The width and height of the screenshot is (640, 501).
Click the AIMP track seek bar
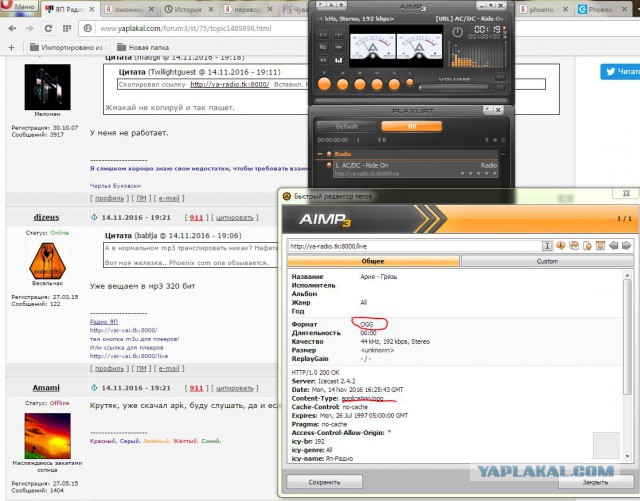pos(411,100)
